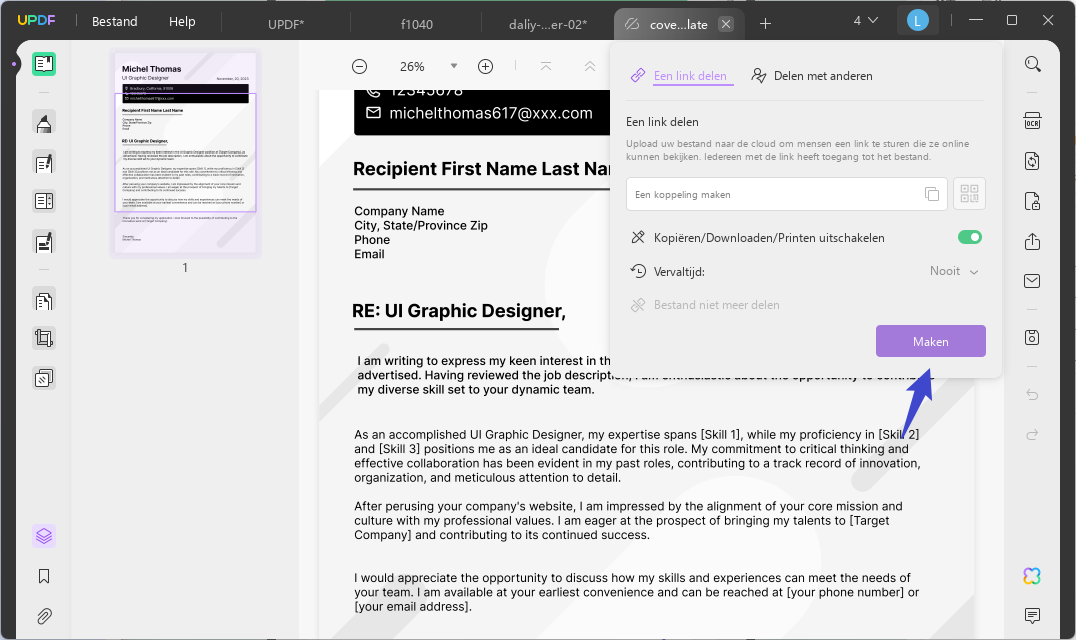Open the Bookmarks panel
Viewport: 1076px width, 640px height.
[44, 576]
